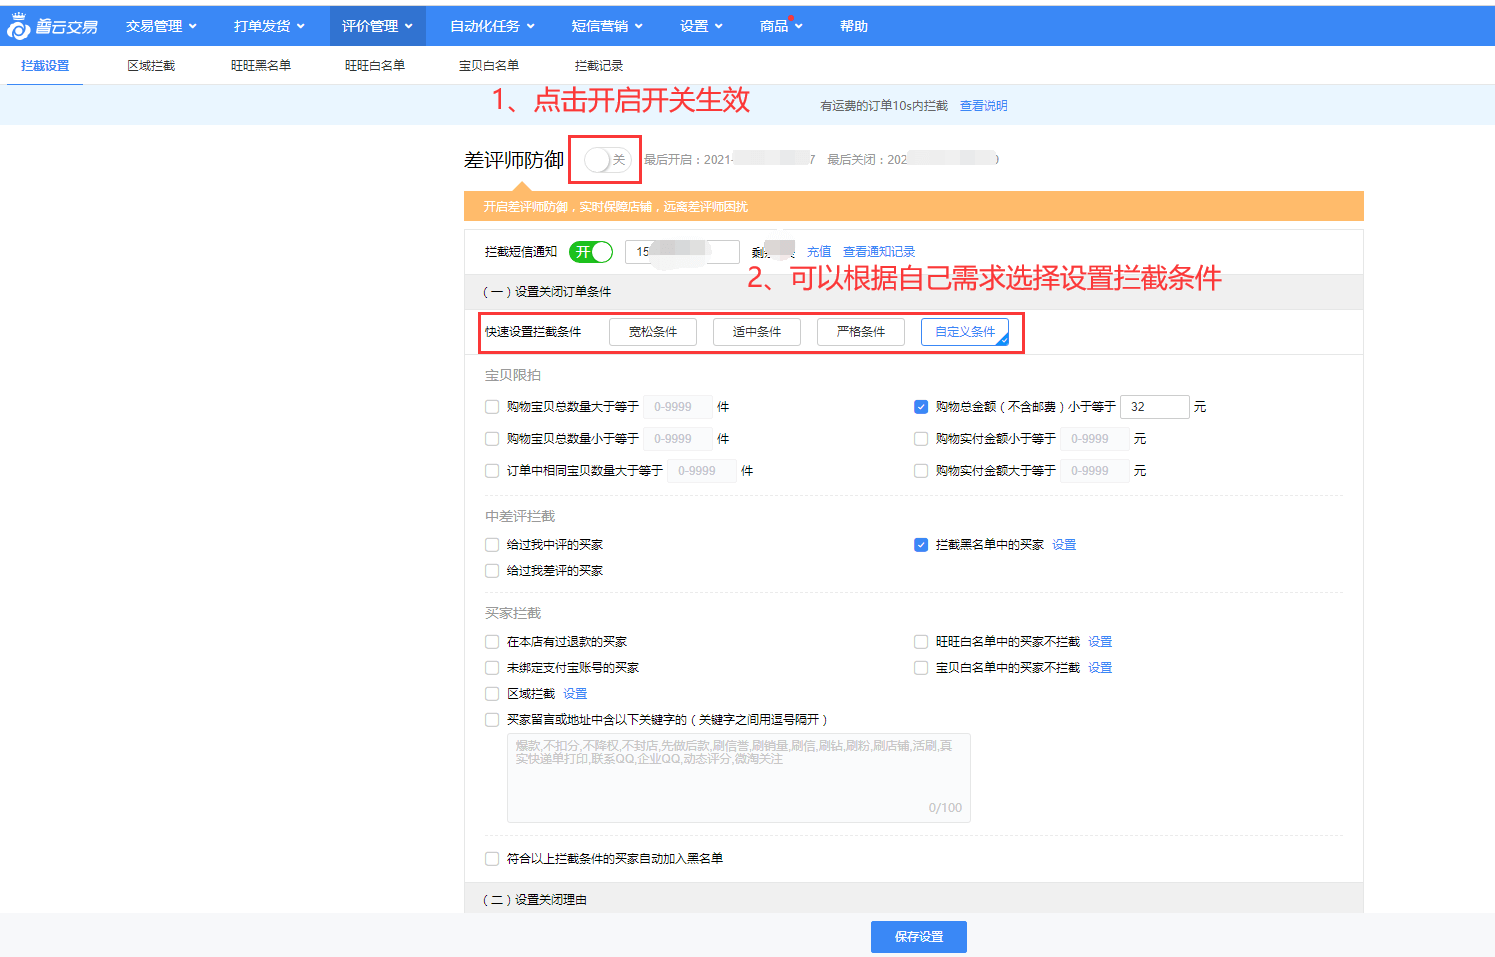Check 购物宝贝总数量大于等于 checkbox
1495x957 pixels.
[x=492, y=407]
